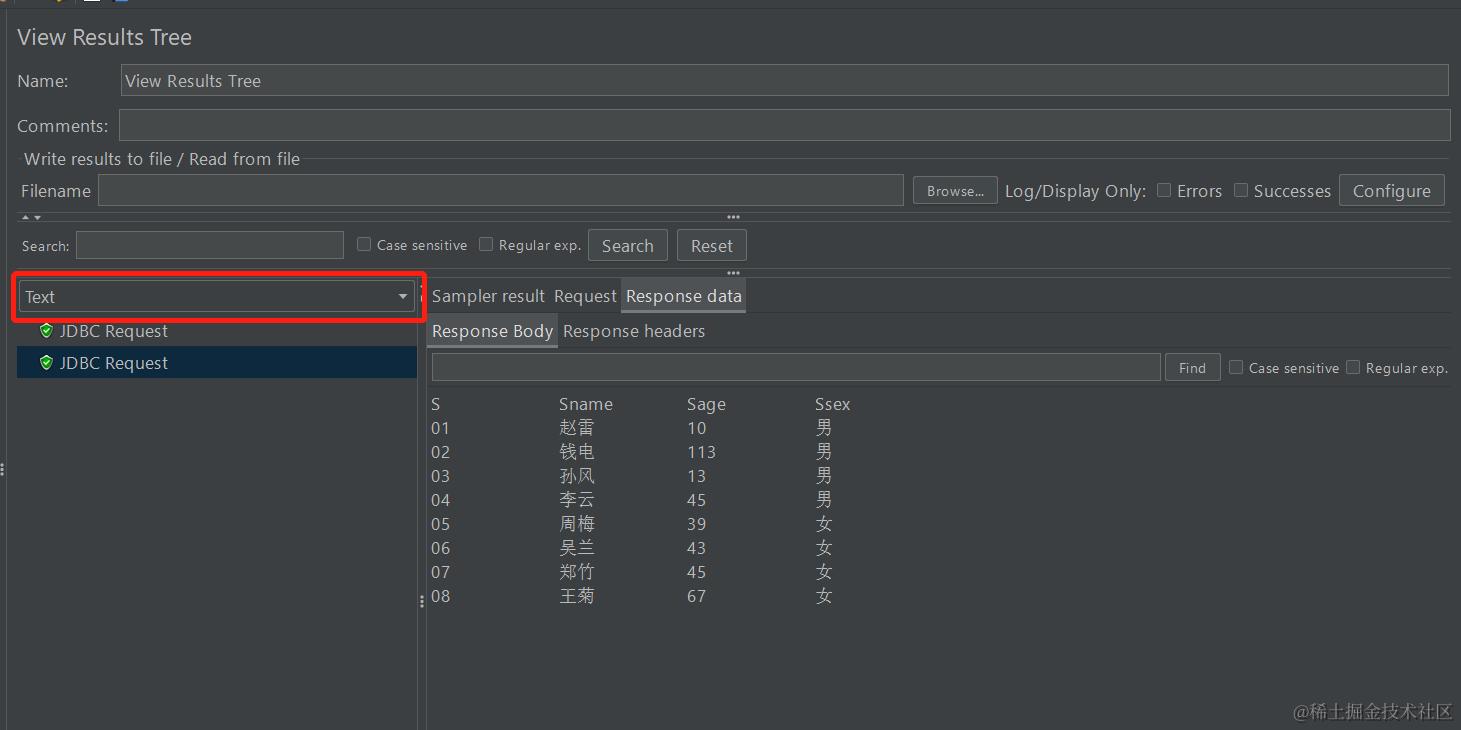Viewport: 1461px width, 730px height.
Task: Click the green shield icon of the highlighted JDBC Request
Action: [46, 363]
